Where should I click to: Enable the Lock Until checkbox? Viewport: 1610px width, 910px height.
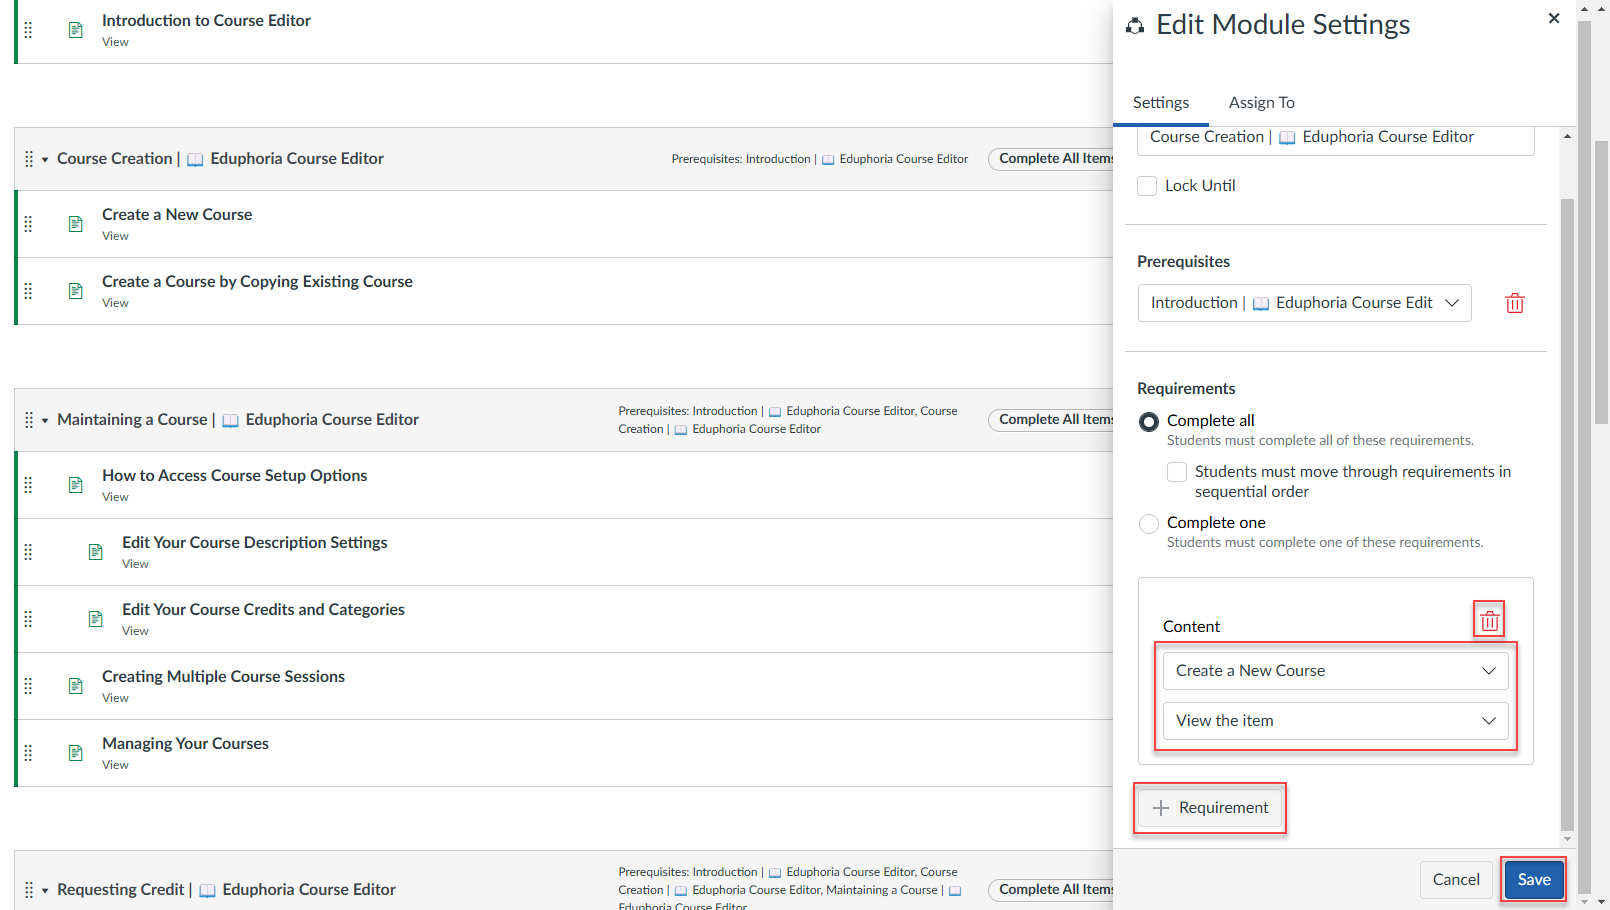coord(1147,186)
